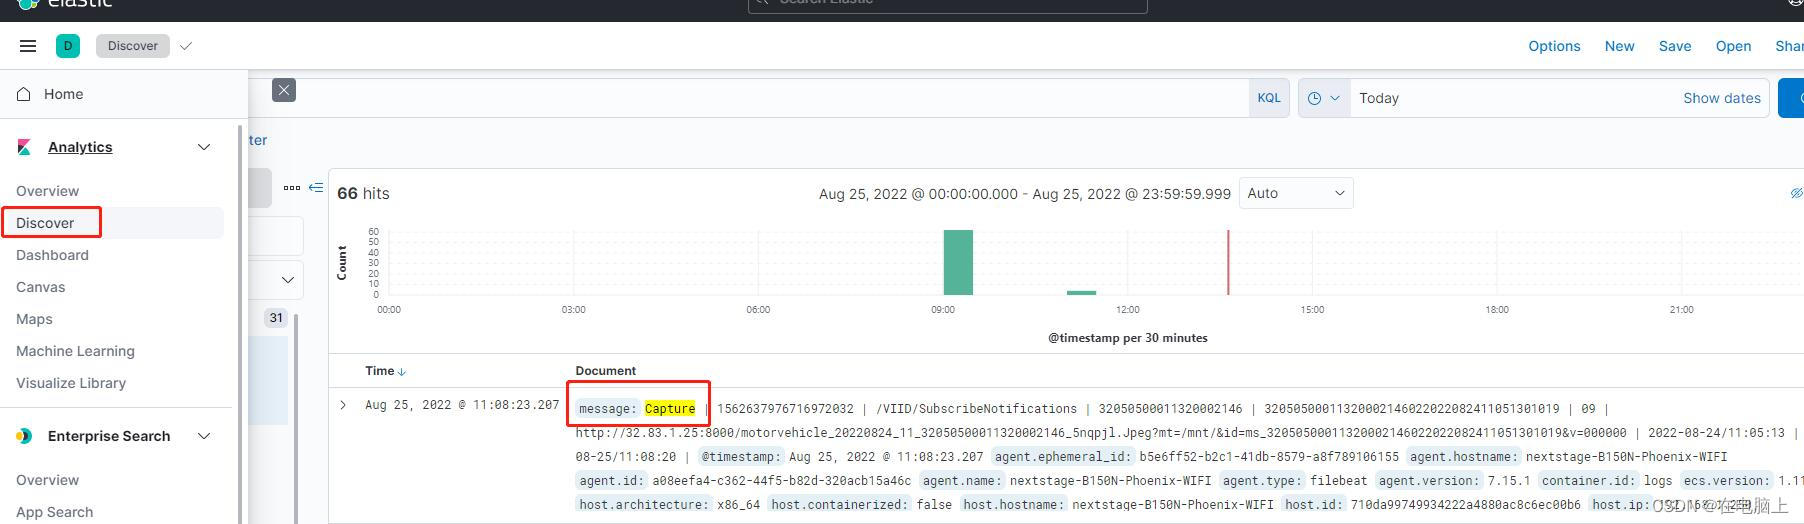Open Dashboard in Analytics menu
Image resolution: width=1804 pixels, height=524 pixels.
coord(52,255)
